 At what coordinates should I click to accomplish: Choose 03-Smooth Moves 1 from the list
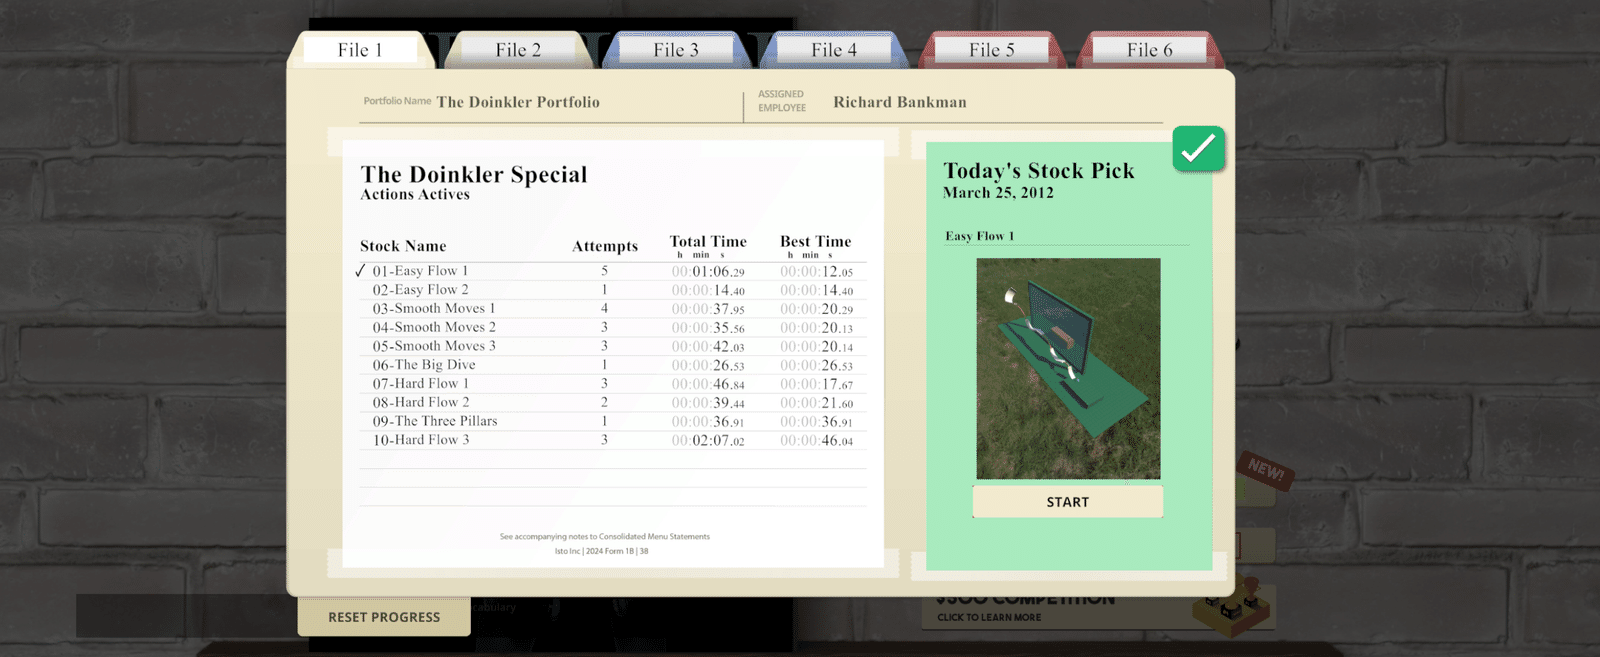(613, 309)
